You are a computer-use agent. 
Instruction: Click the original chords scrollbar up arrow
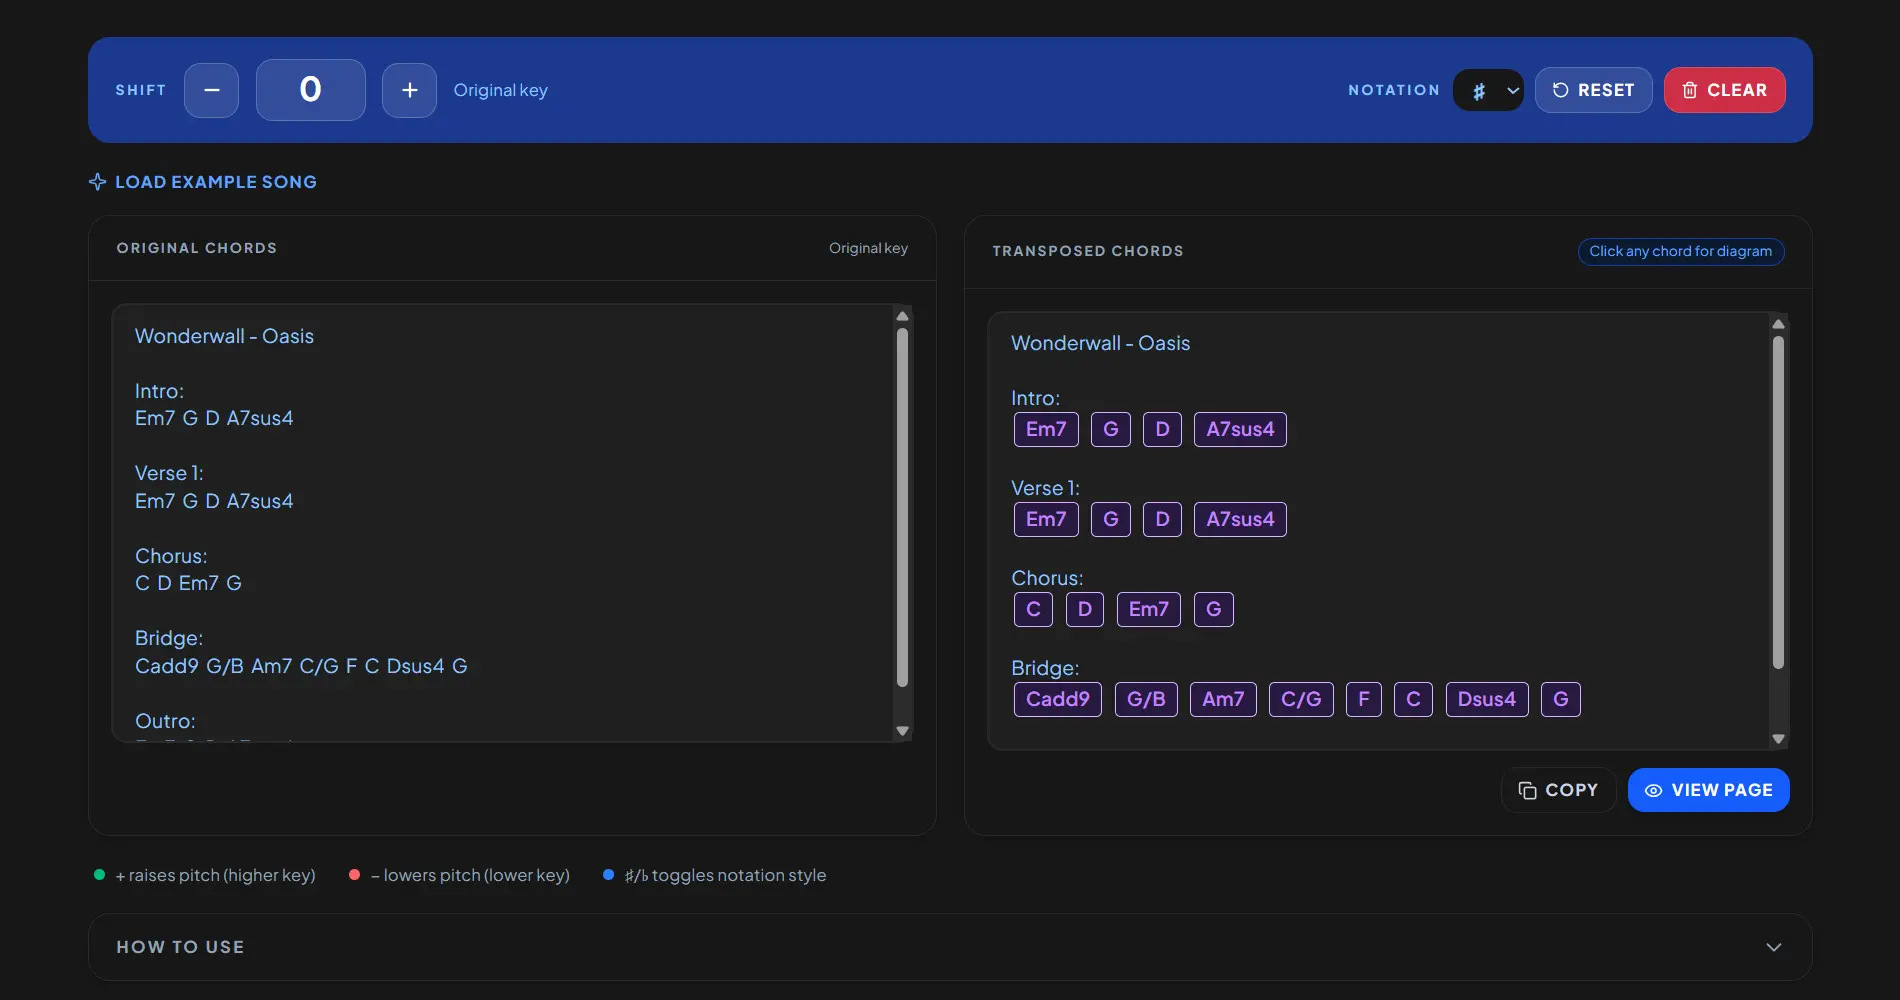click(x=902, y=316)
